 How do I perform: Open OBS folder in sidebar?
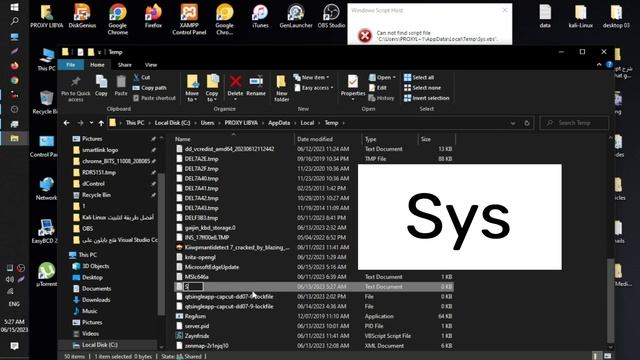[x=87, y=229]
